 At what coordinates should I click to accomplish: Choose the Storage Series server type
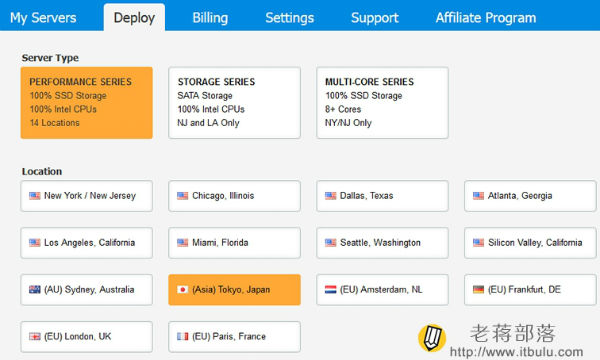click(x=235, y=103)
